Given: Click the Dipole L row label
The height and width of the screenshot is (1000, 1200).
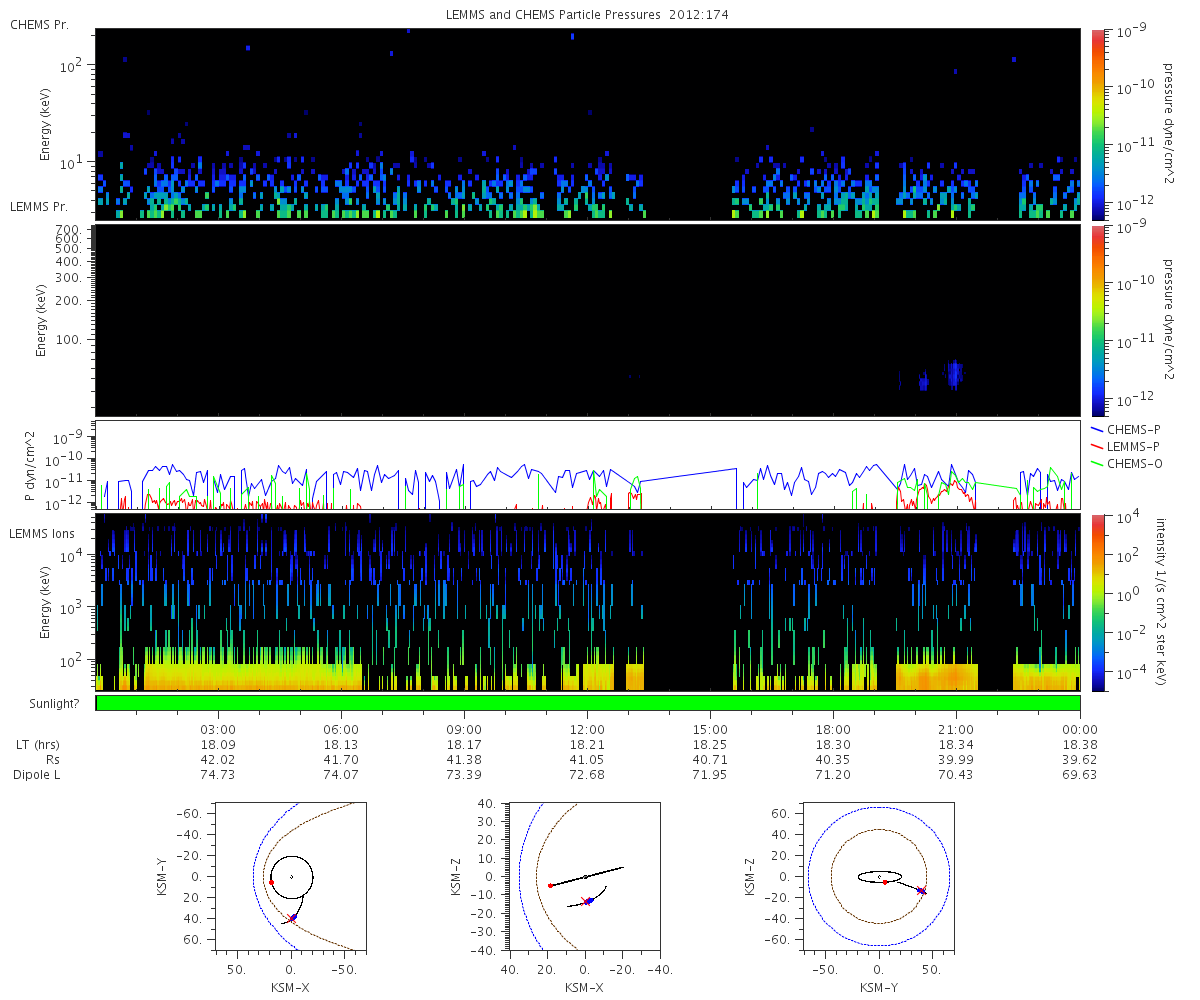Looking at the screenshot, I should coord(39,775).
